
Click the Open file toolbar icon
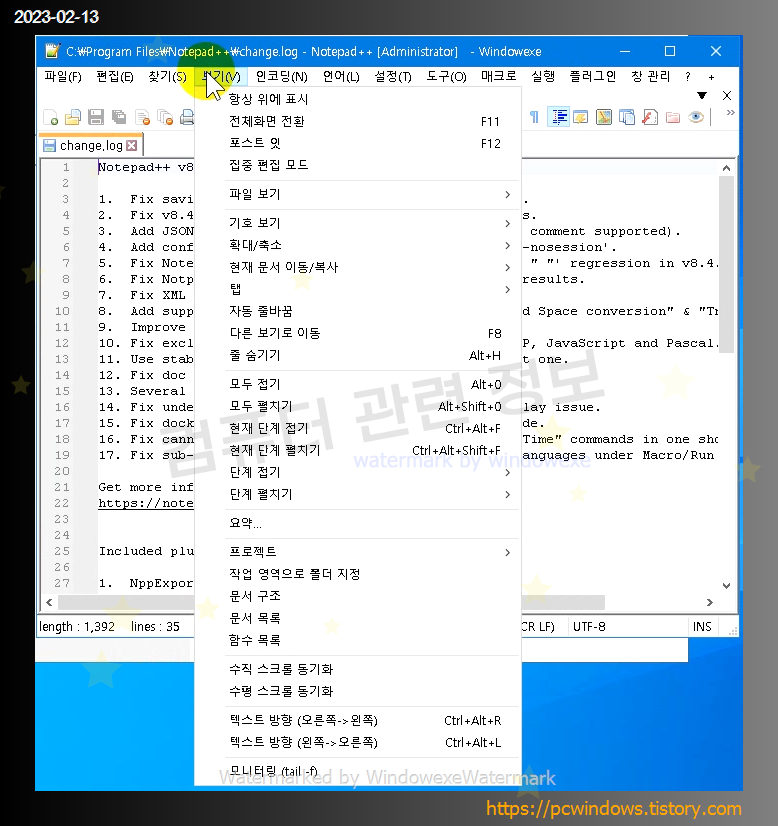pos(73,117)
